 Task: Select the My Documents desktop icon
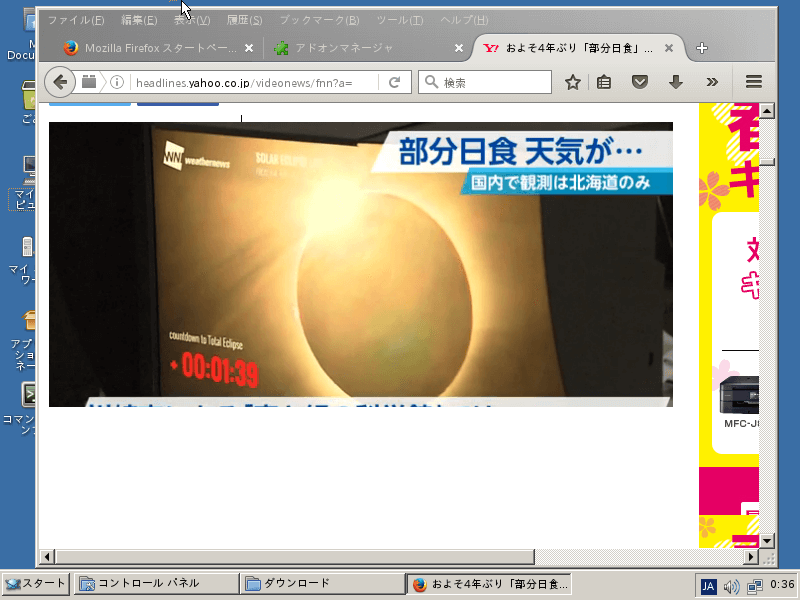click(30, 22)
